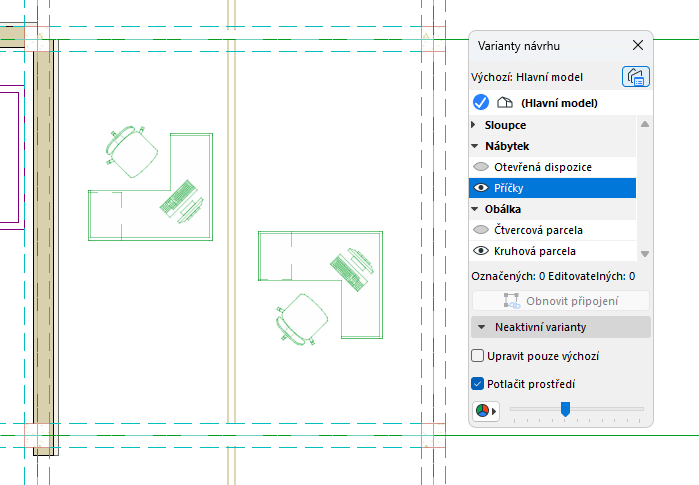Click list scrollbar up arrow

[645, 124]
